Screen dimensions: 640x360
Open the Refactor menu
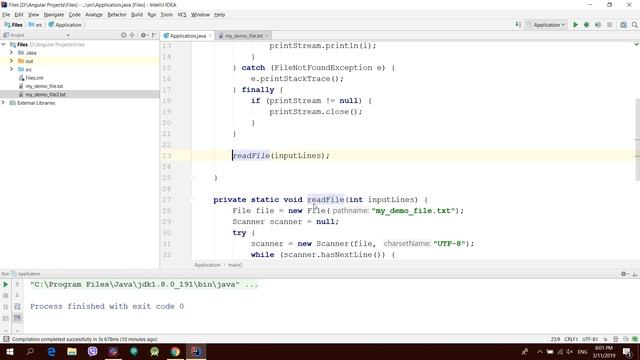click(x=117, y=15)
